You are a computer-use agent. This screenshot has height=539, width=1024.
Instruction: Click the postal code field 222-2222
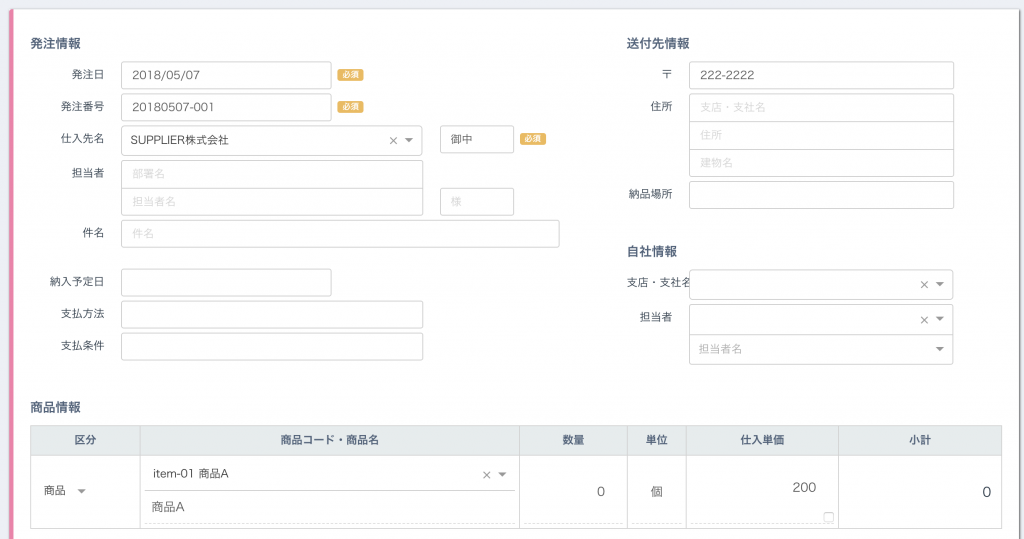pos(821,75)
